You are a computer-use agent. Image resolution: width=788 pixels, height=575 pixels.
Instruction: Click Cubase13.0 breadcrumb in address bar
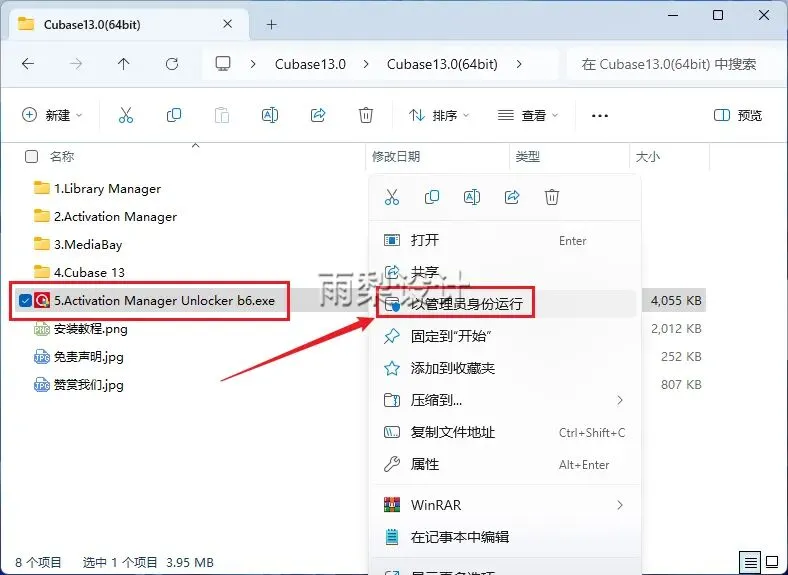(310, 64)
